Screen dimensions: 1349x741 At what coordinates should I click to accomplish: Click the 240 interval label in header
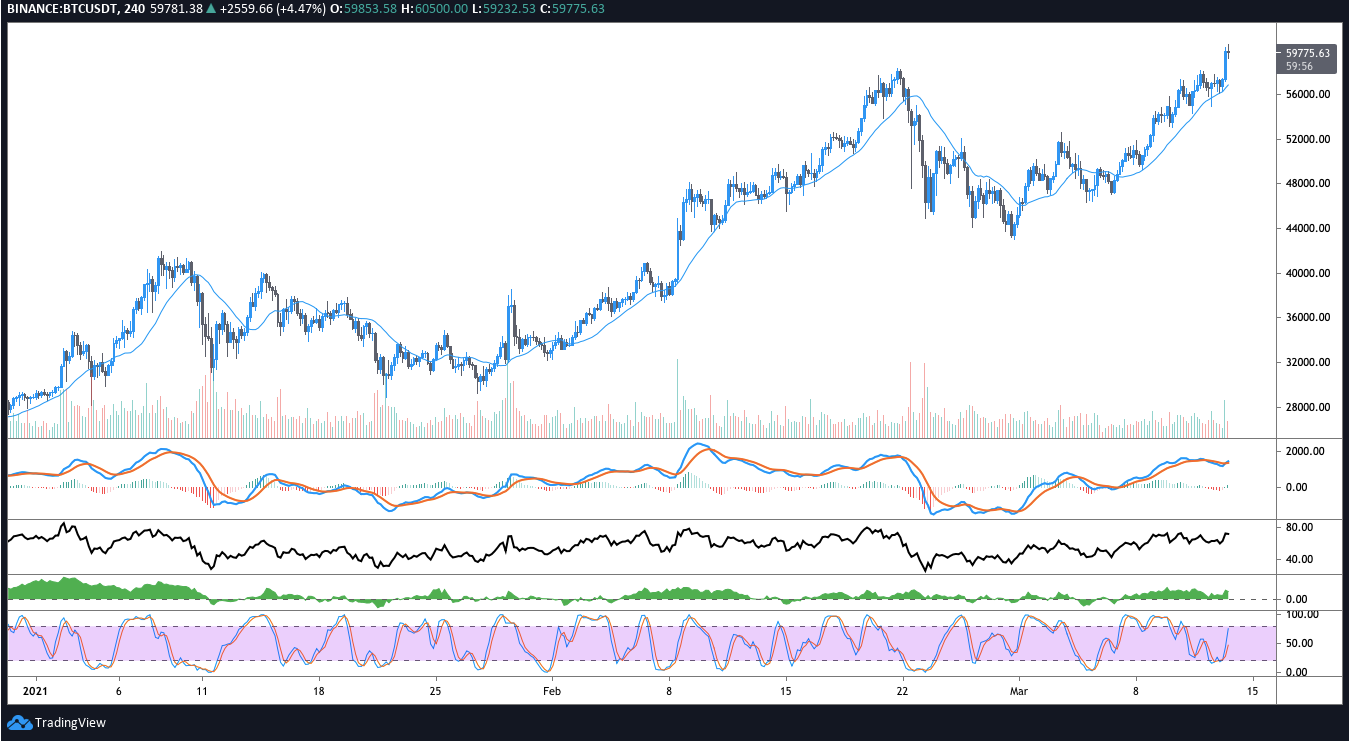pos(126,9)
